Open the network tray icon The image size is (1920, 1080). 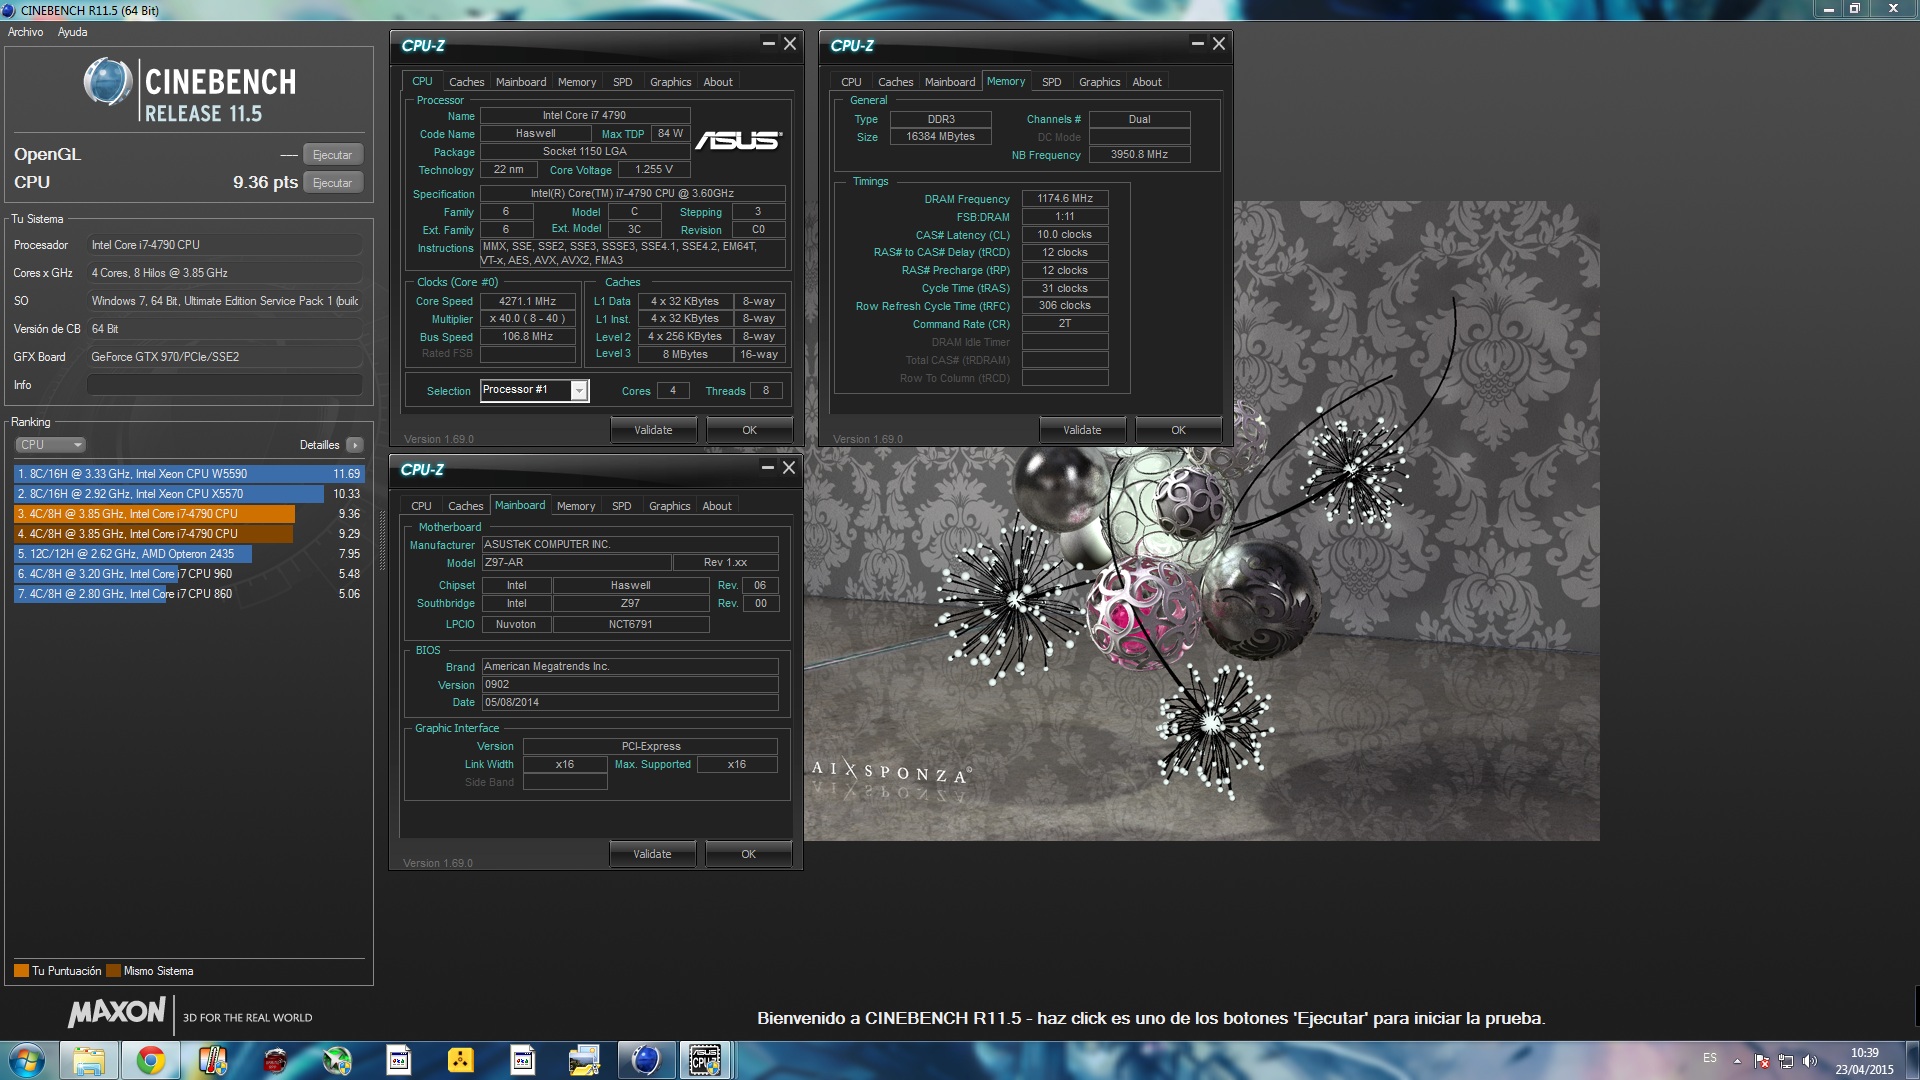click(1786, 1061)
